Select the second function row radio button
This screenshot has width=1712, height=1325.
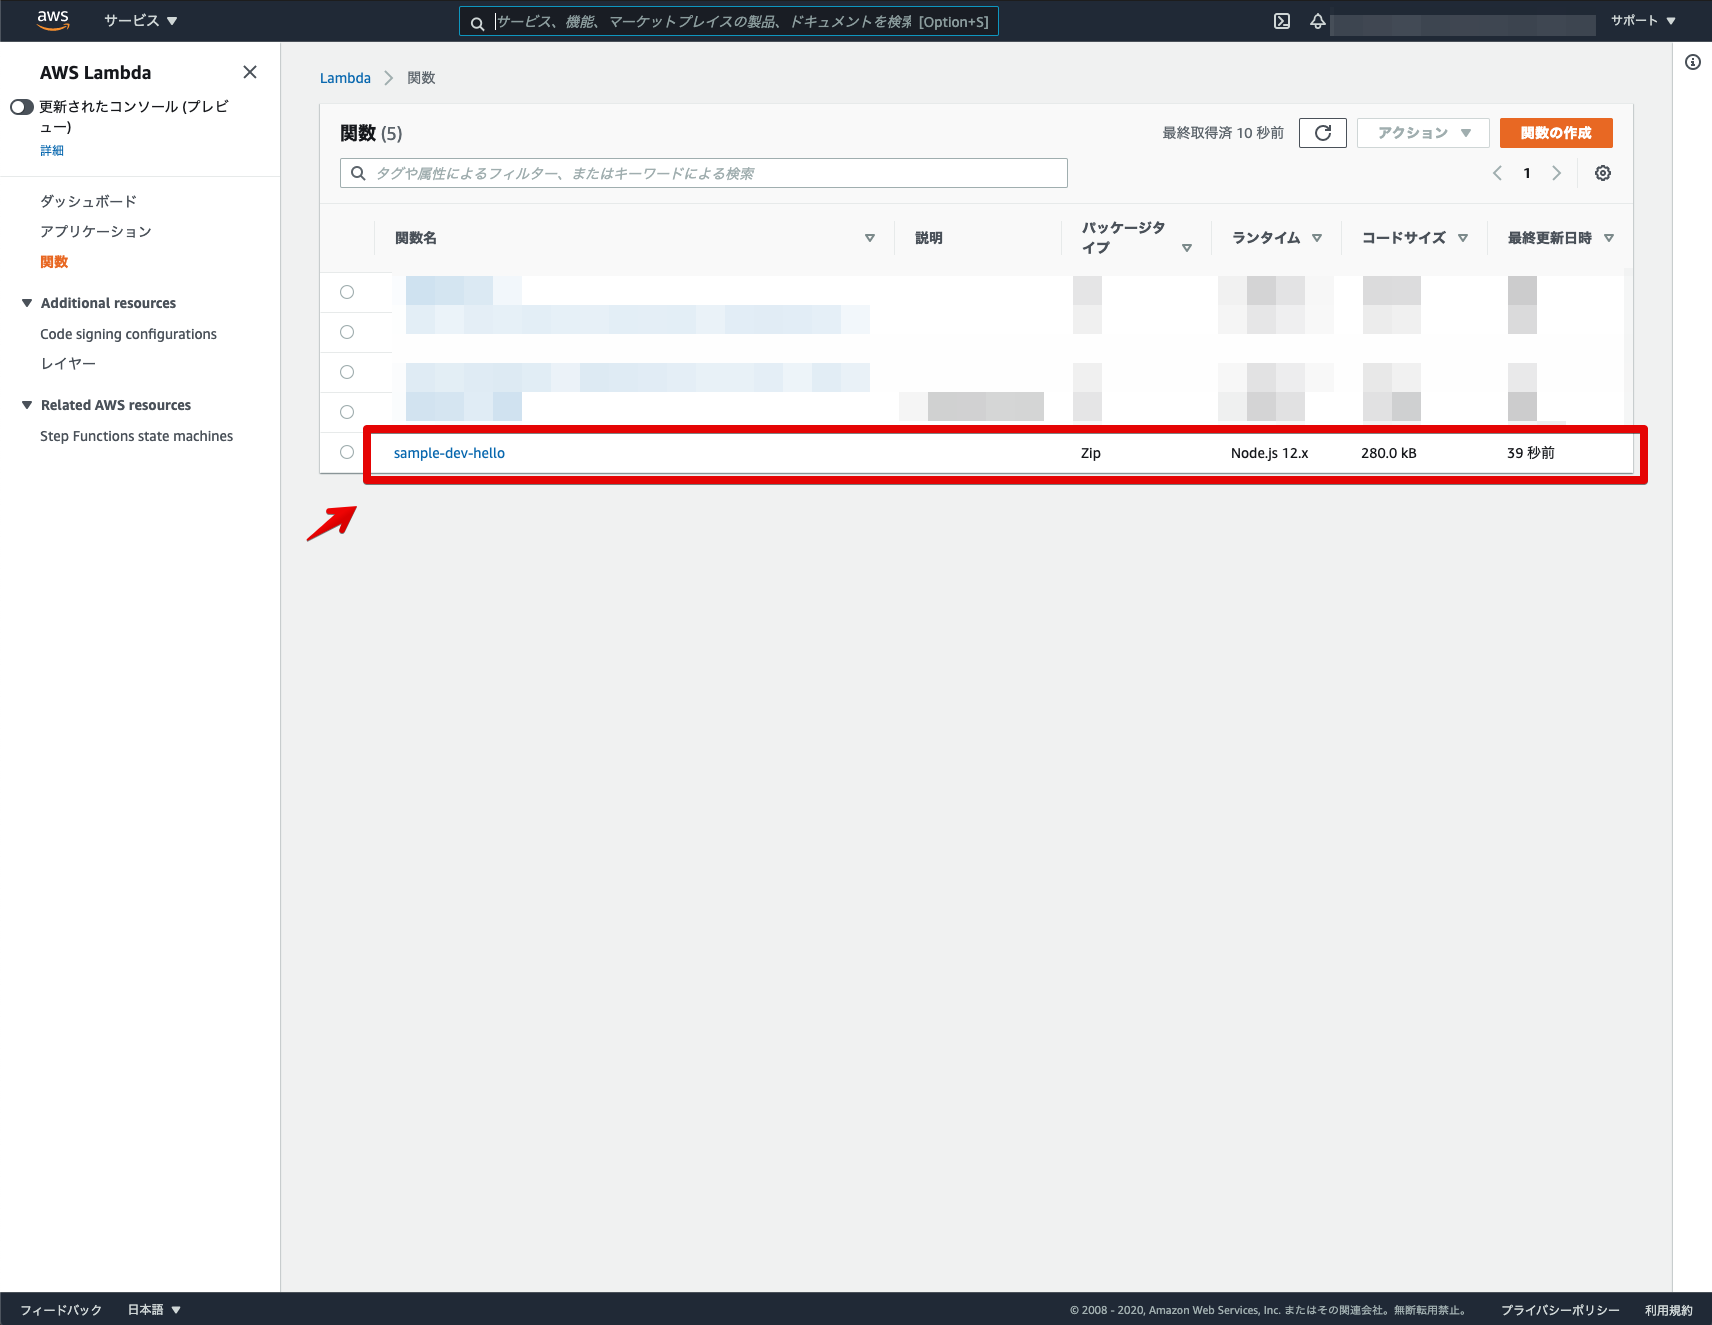(x=347, y=332)
